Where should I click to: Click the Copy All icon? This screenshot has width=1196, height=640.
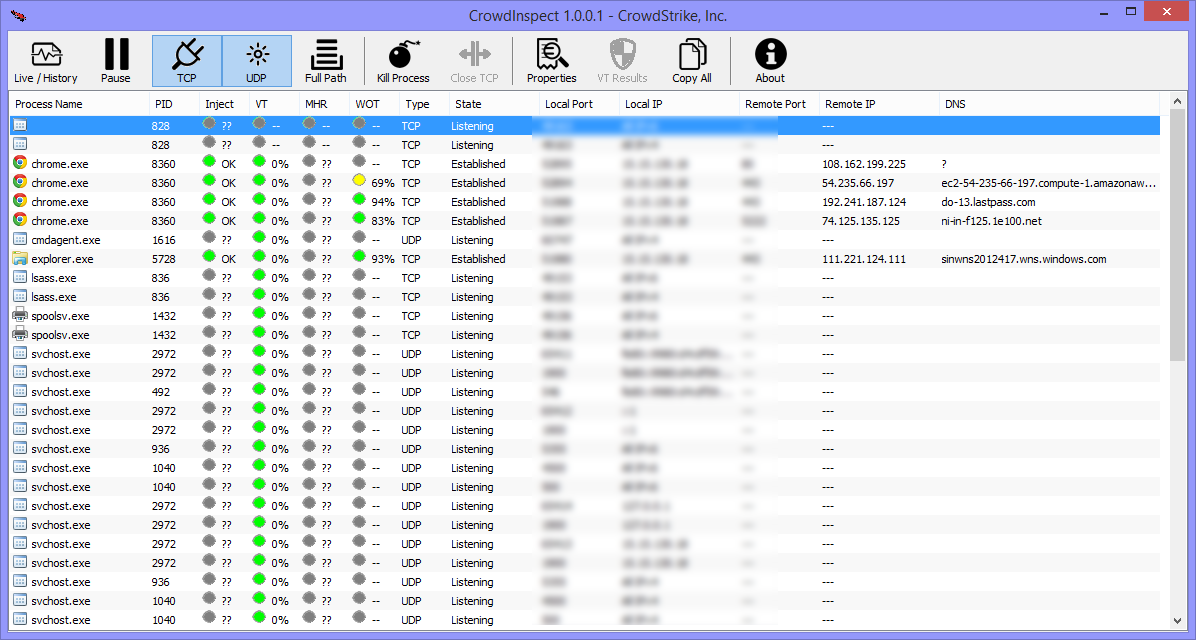pos(691,61)
